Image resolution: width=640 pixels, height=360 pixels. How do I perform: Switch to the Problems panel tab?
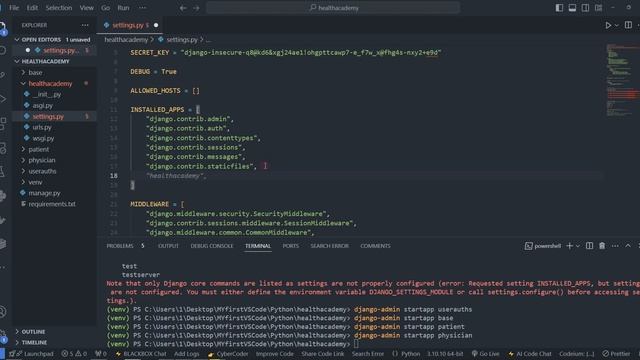(x=120, y=246)
